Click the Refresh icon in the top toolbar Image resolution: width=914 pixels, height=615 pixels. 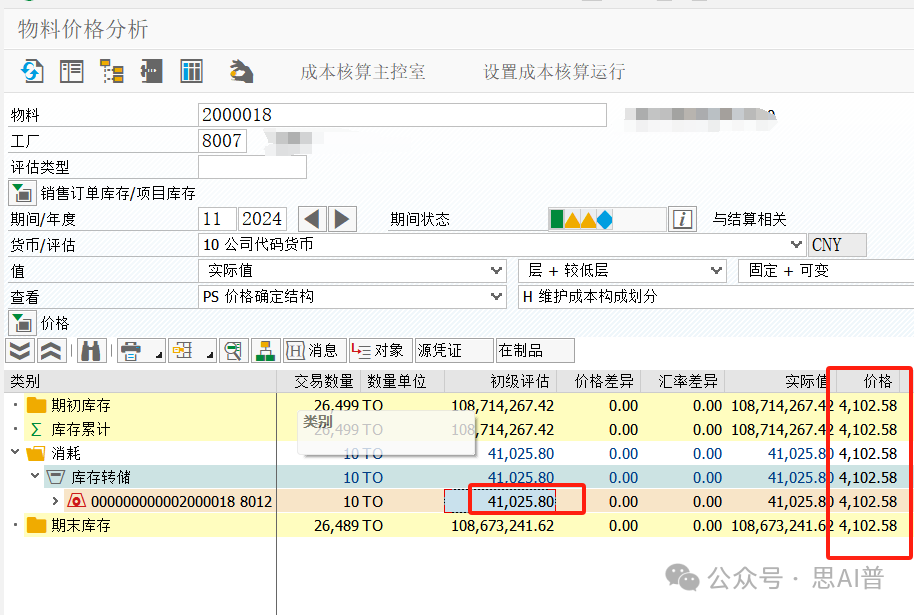click(x=32, y=71)
